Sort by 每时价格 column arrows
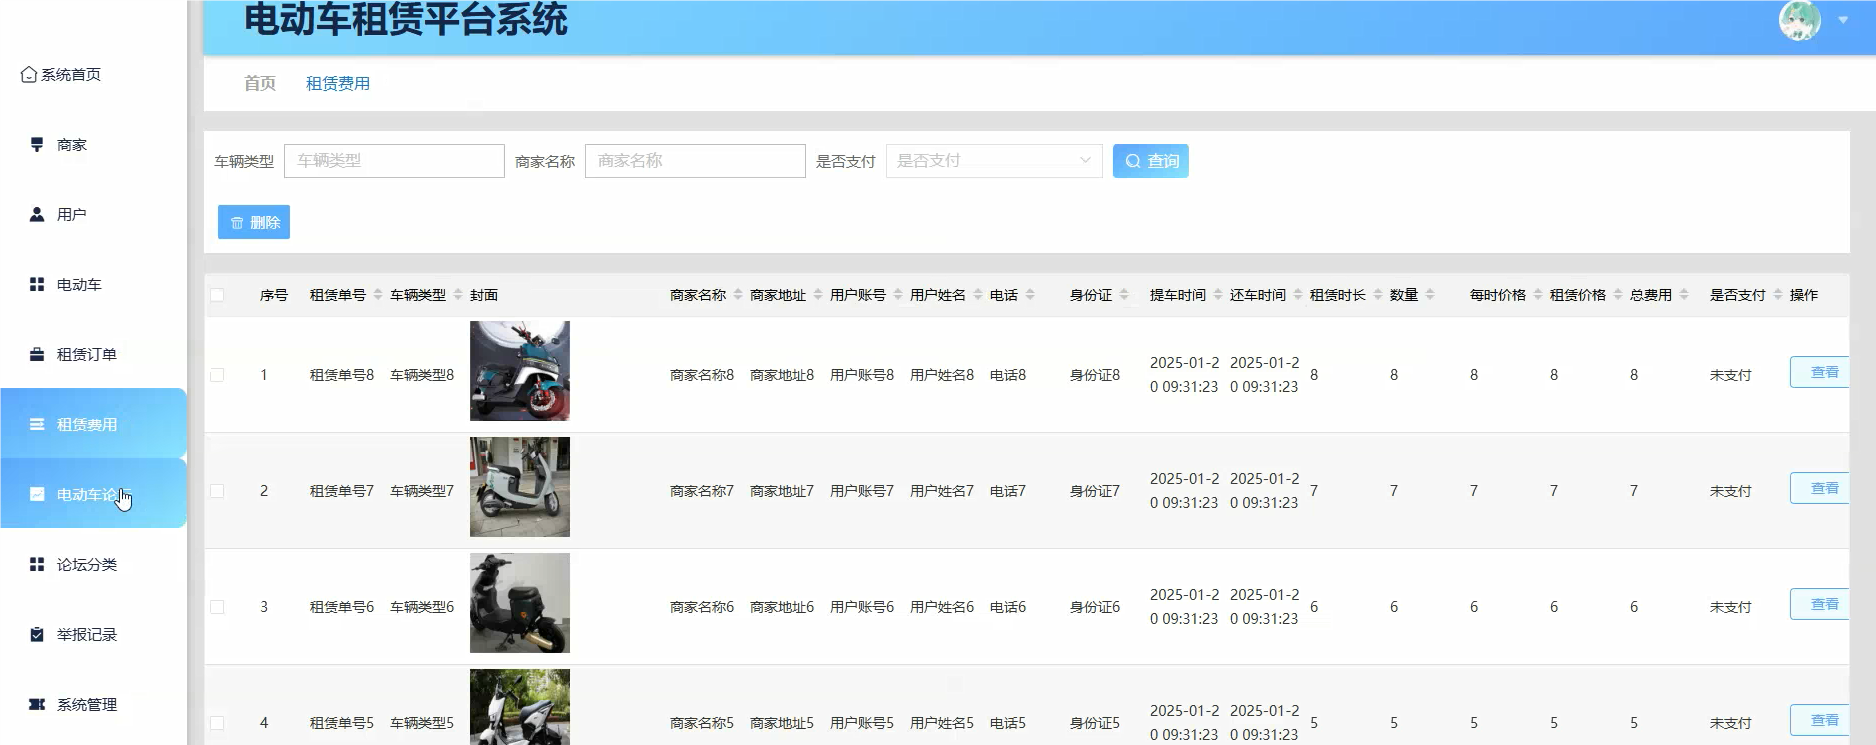This screenshot has width=1876, height=745. (1538, 295)
